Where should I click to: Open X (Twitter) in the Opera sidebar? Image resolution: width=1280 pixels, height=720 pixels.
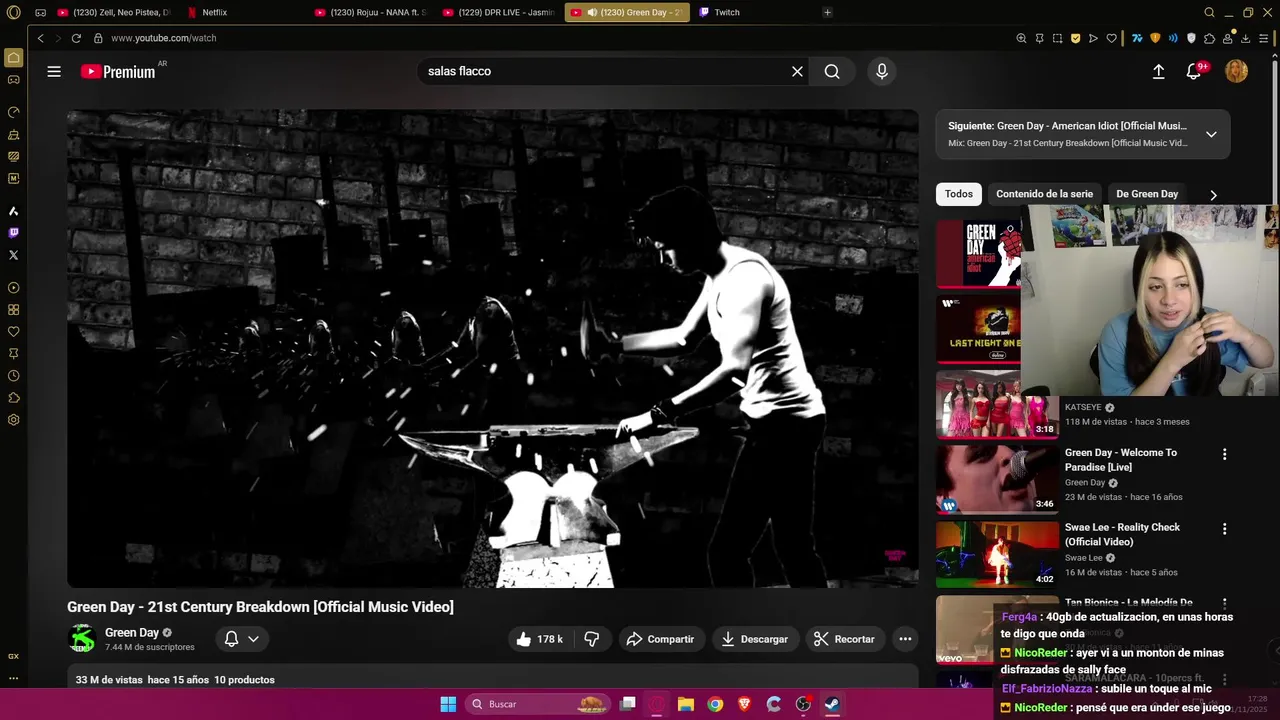13,255
